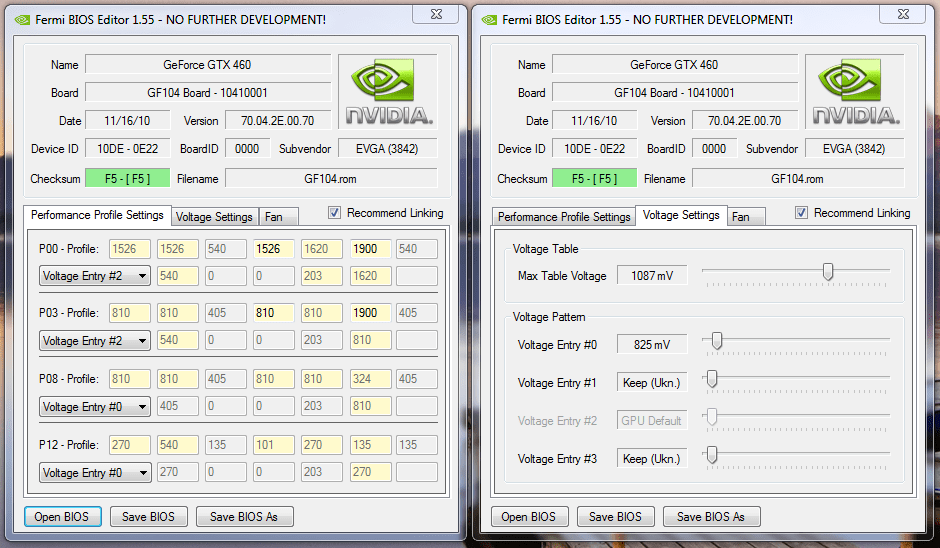This screenshot has height=548, width=940.
Task: Click P08 second-row field showing 405
Action: [x=177, y=406]
